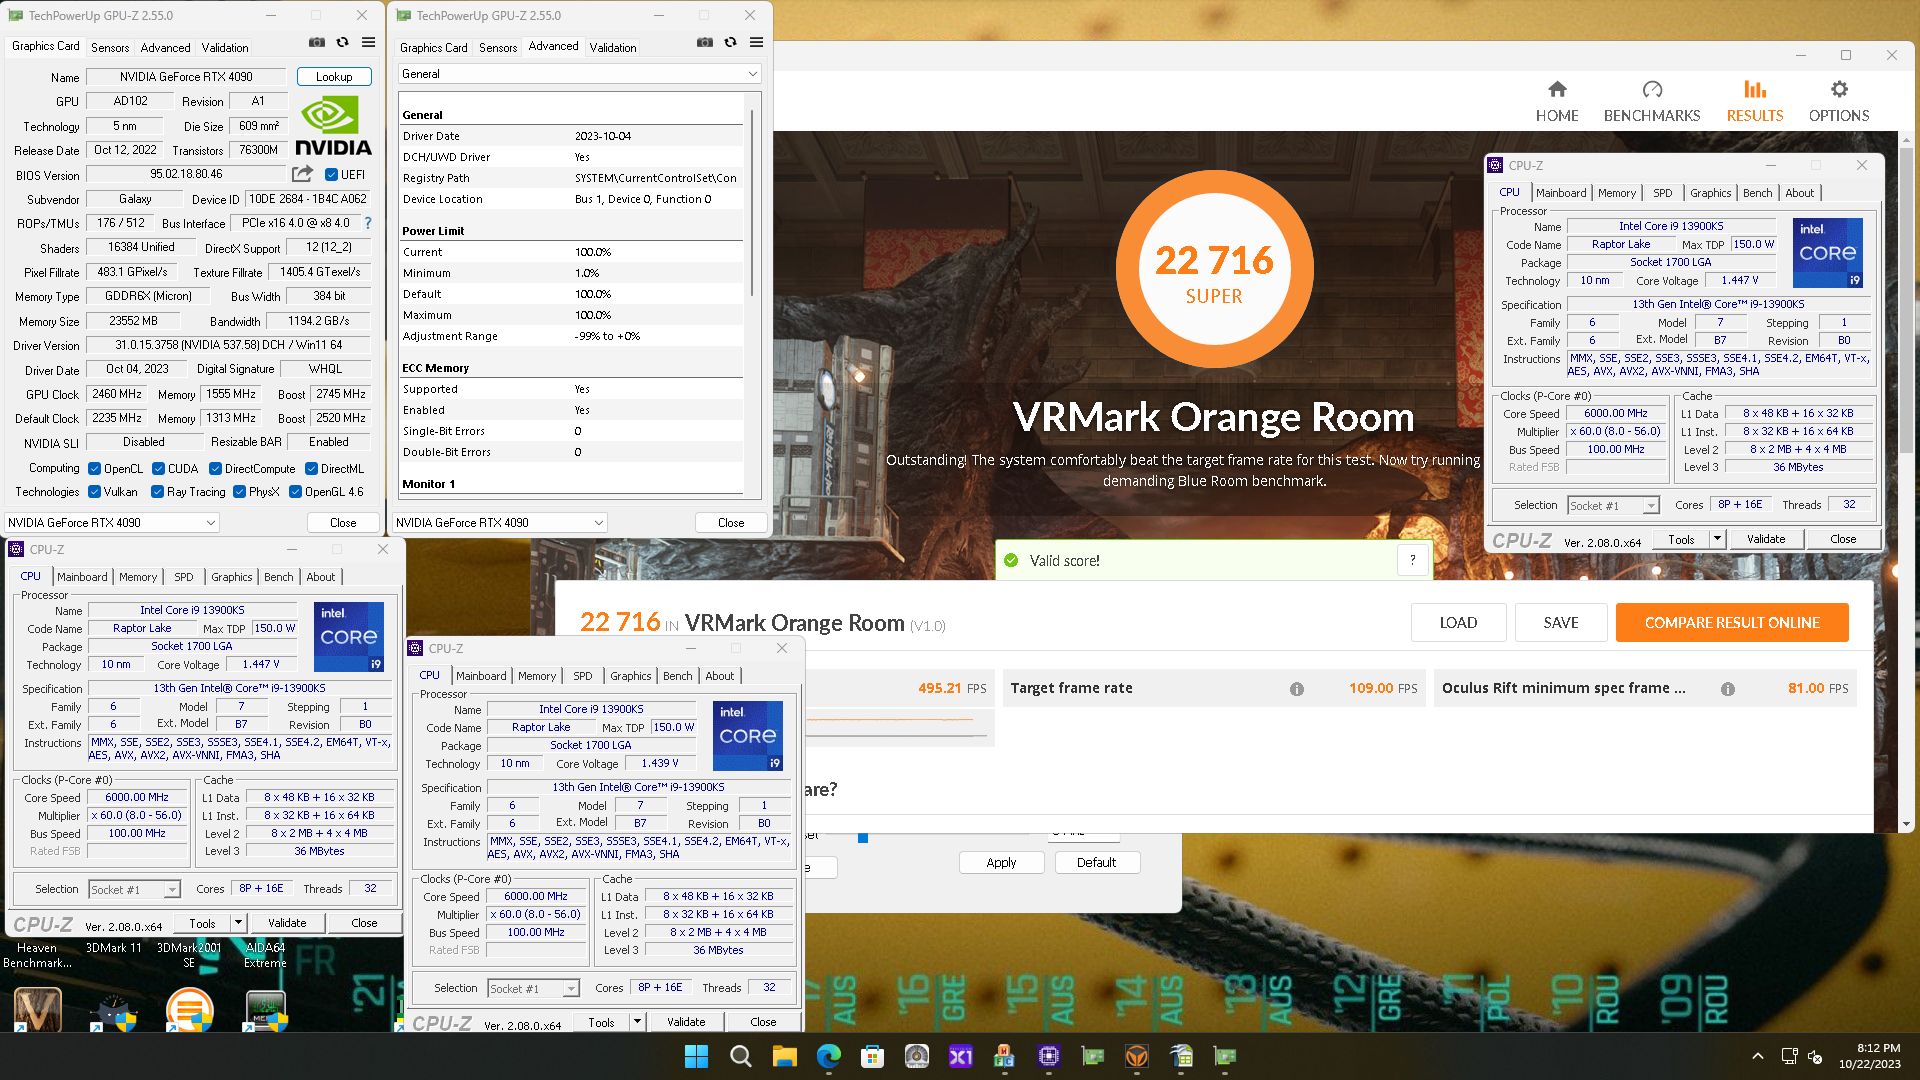
Task: Open Socket #1 selection in middle CPU-Z
Action: (x=533, y=988)
